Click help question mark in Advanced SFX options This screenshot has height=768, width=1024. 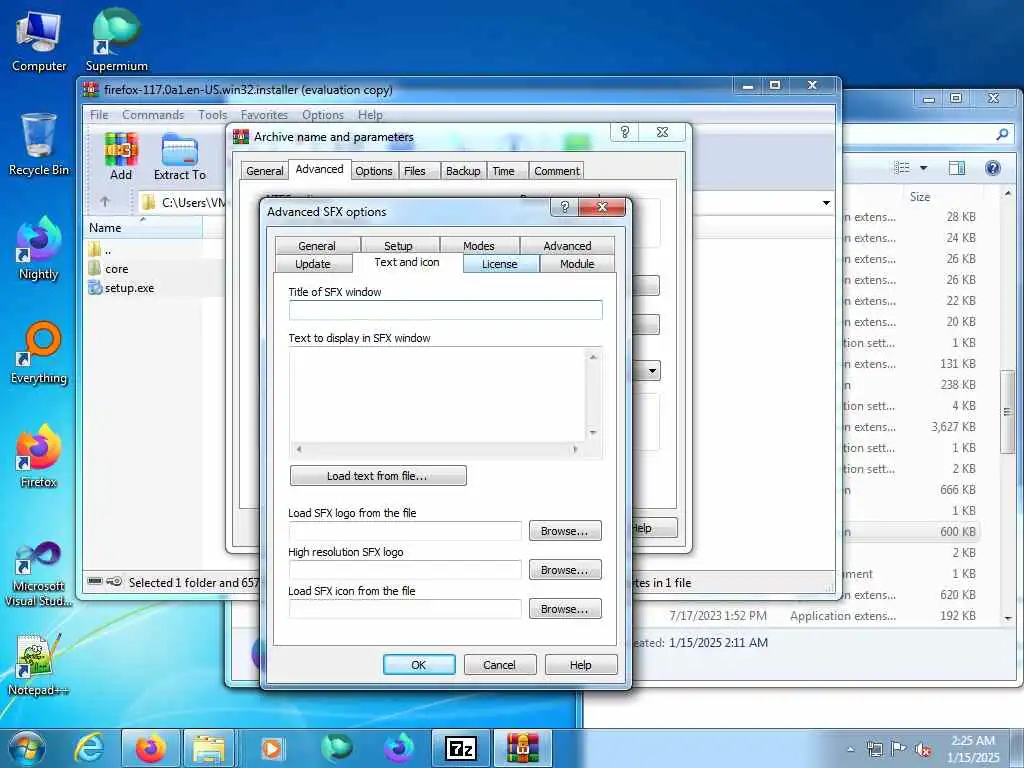(x=565, y=207)
